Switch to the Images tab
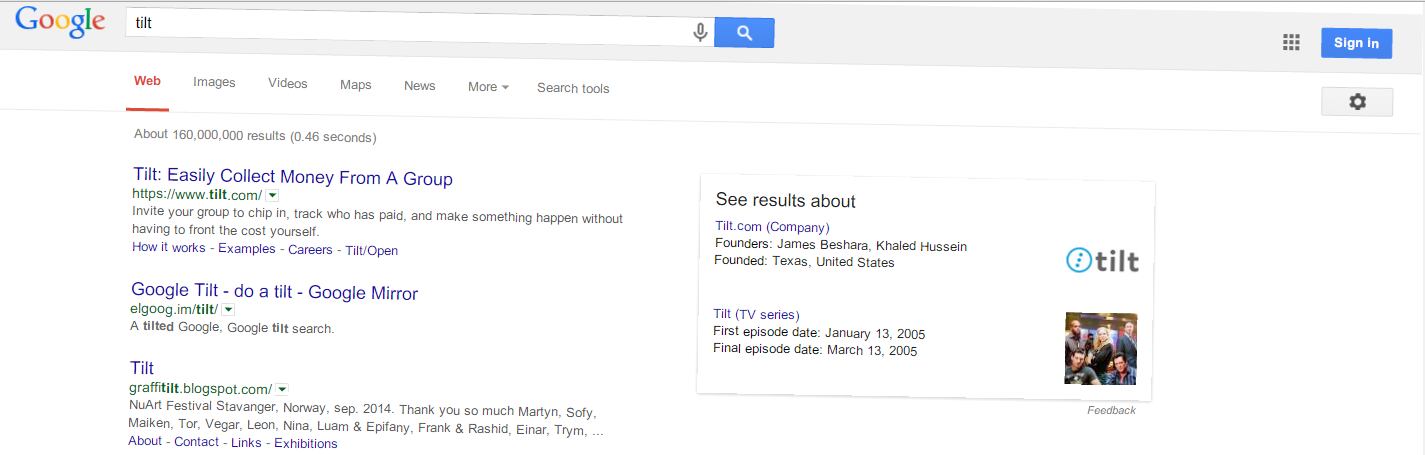1425x455 pixels. [214, 83]
